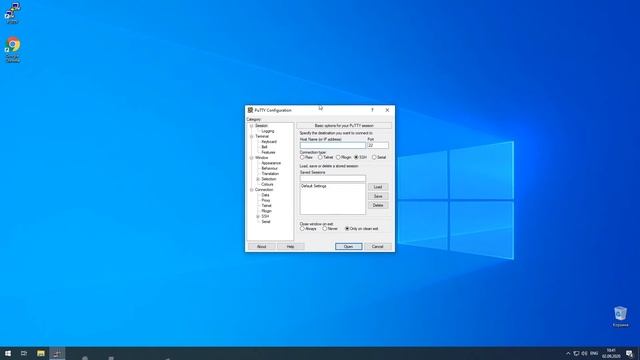This screenshot has height=360, width=640.
Task: Open the Window category
Action: coord(262,158)
